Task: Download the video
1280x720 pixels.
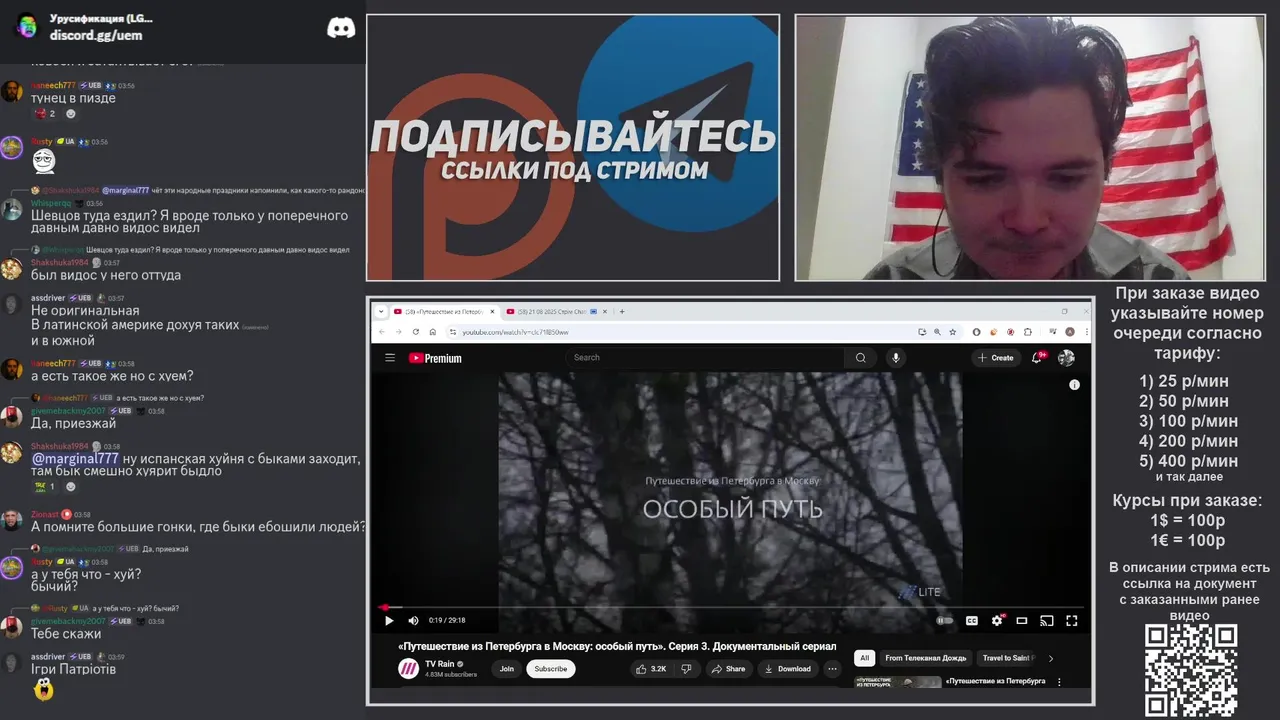Action: click(x=788, y=669)
